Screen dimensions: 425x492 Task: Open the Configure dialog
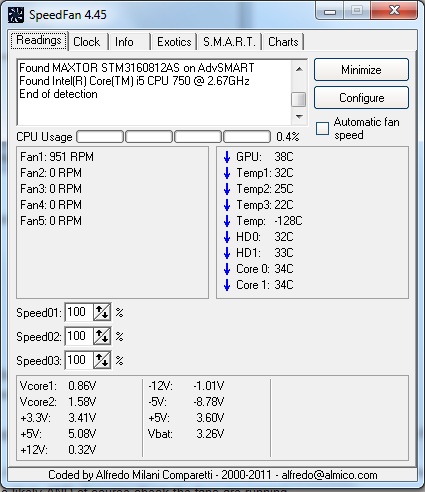click(361, 98)
